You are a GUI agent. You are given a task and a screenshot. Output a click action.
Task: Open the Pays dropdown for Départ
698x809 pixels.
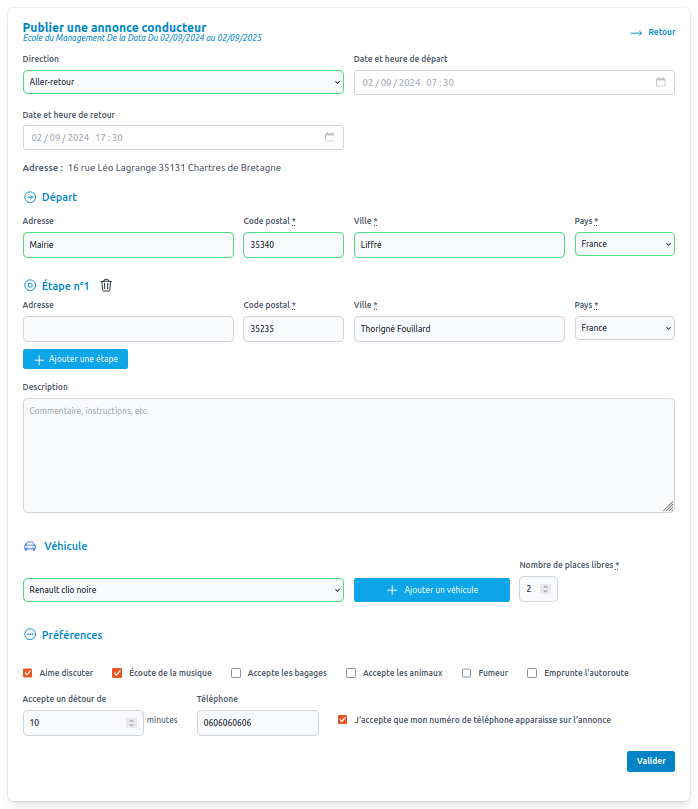click(624, 244)
